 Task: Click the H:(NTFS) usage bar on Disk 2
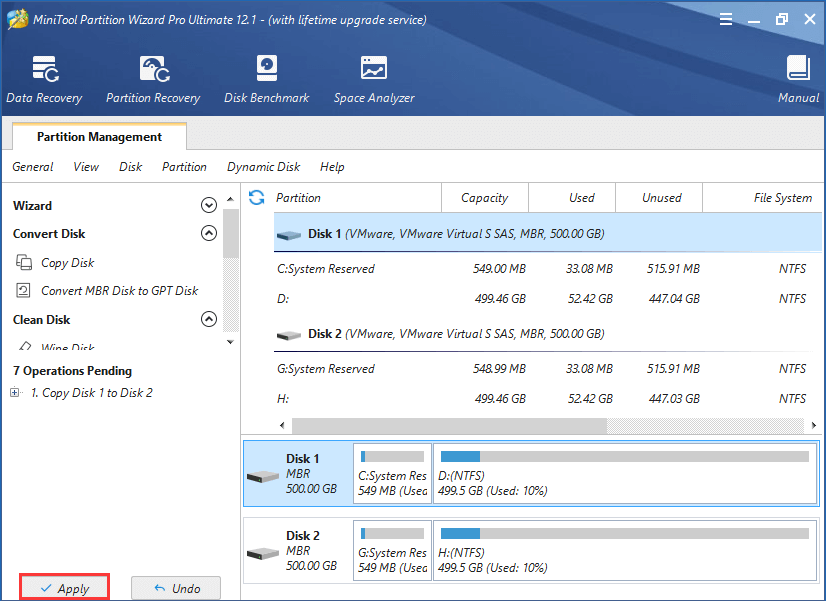[x=625, y=534]
